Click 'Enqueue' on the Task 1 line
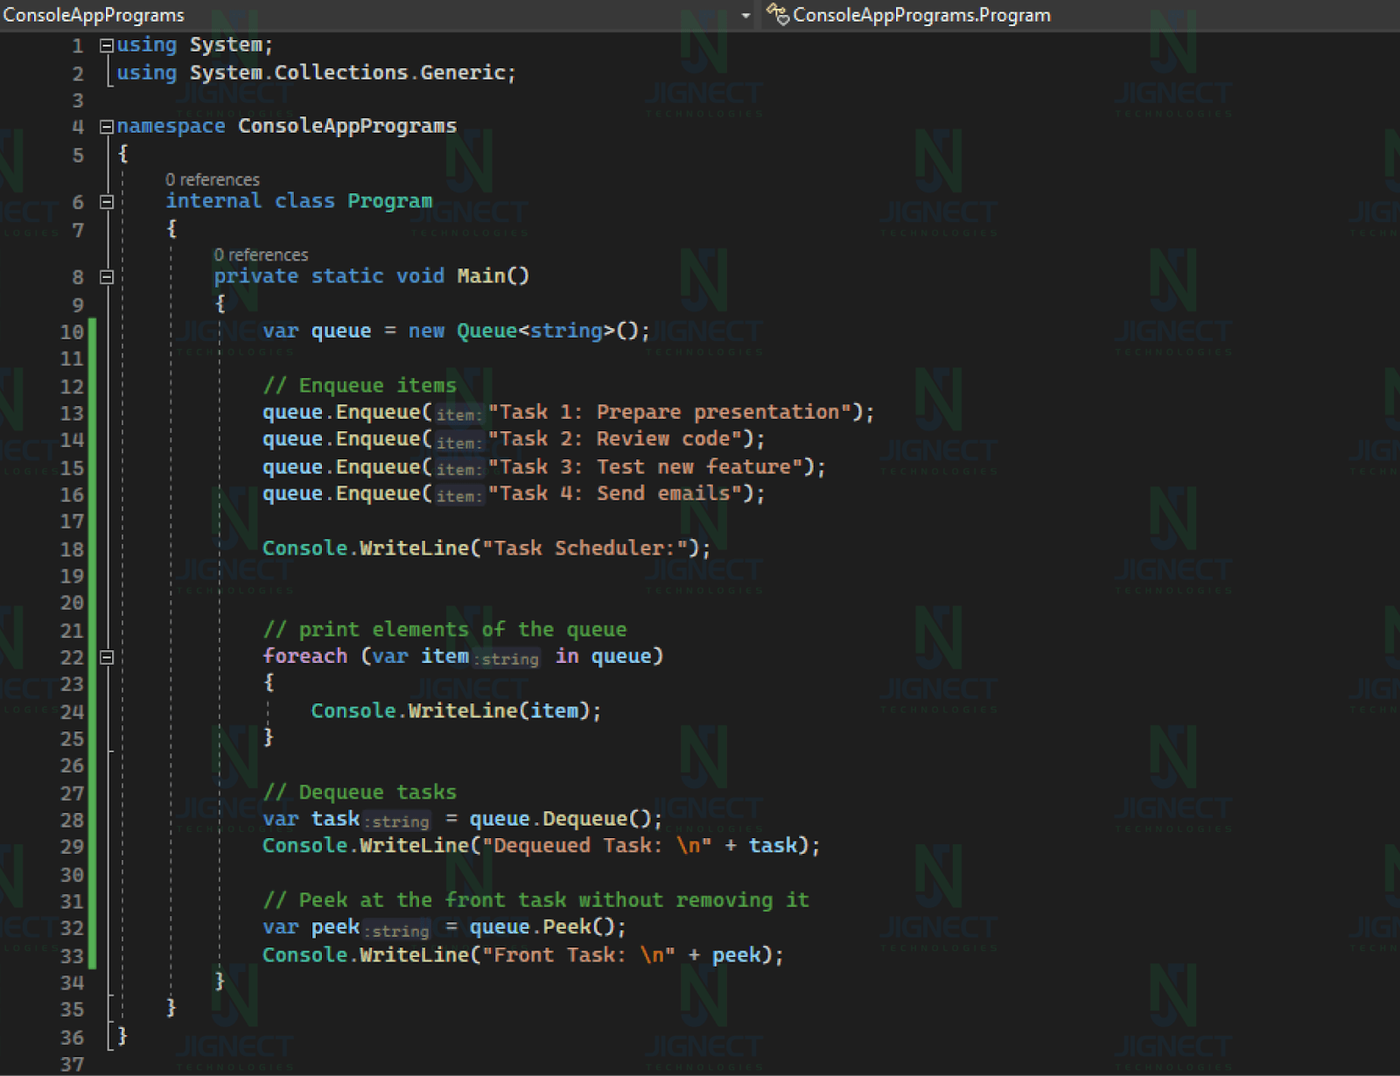 tap(378, 412)
